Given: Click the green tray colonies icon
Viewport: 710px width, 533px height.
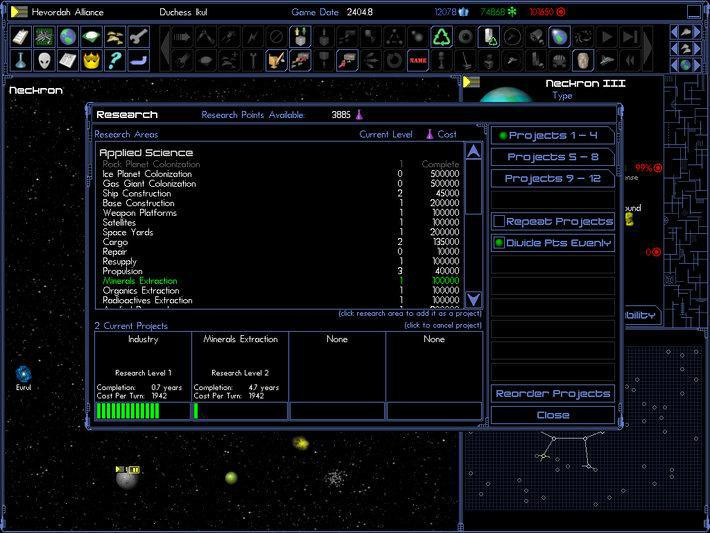Looking at the screenshot, I should (x=91, y=37).
